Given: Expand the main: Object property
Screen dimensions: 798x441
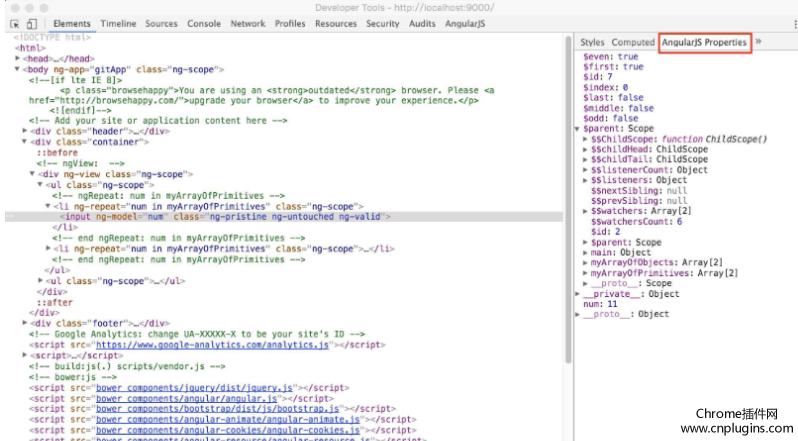Looking at the screenshot, I should [585, 253].
